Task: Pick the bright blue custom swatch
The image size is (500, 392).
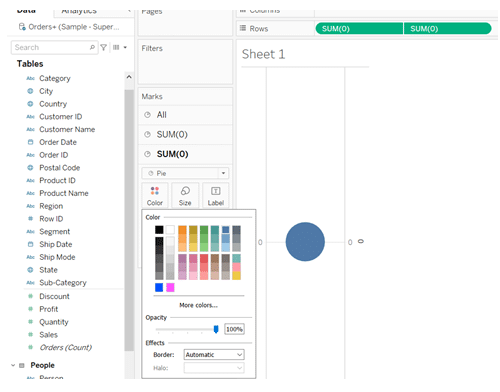Action: click(x=159, y=287)
